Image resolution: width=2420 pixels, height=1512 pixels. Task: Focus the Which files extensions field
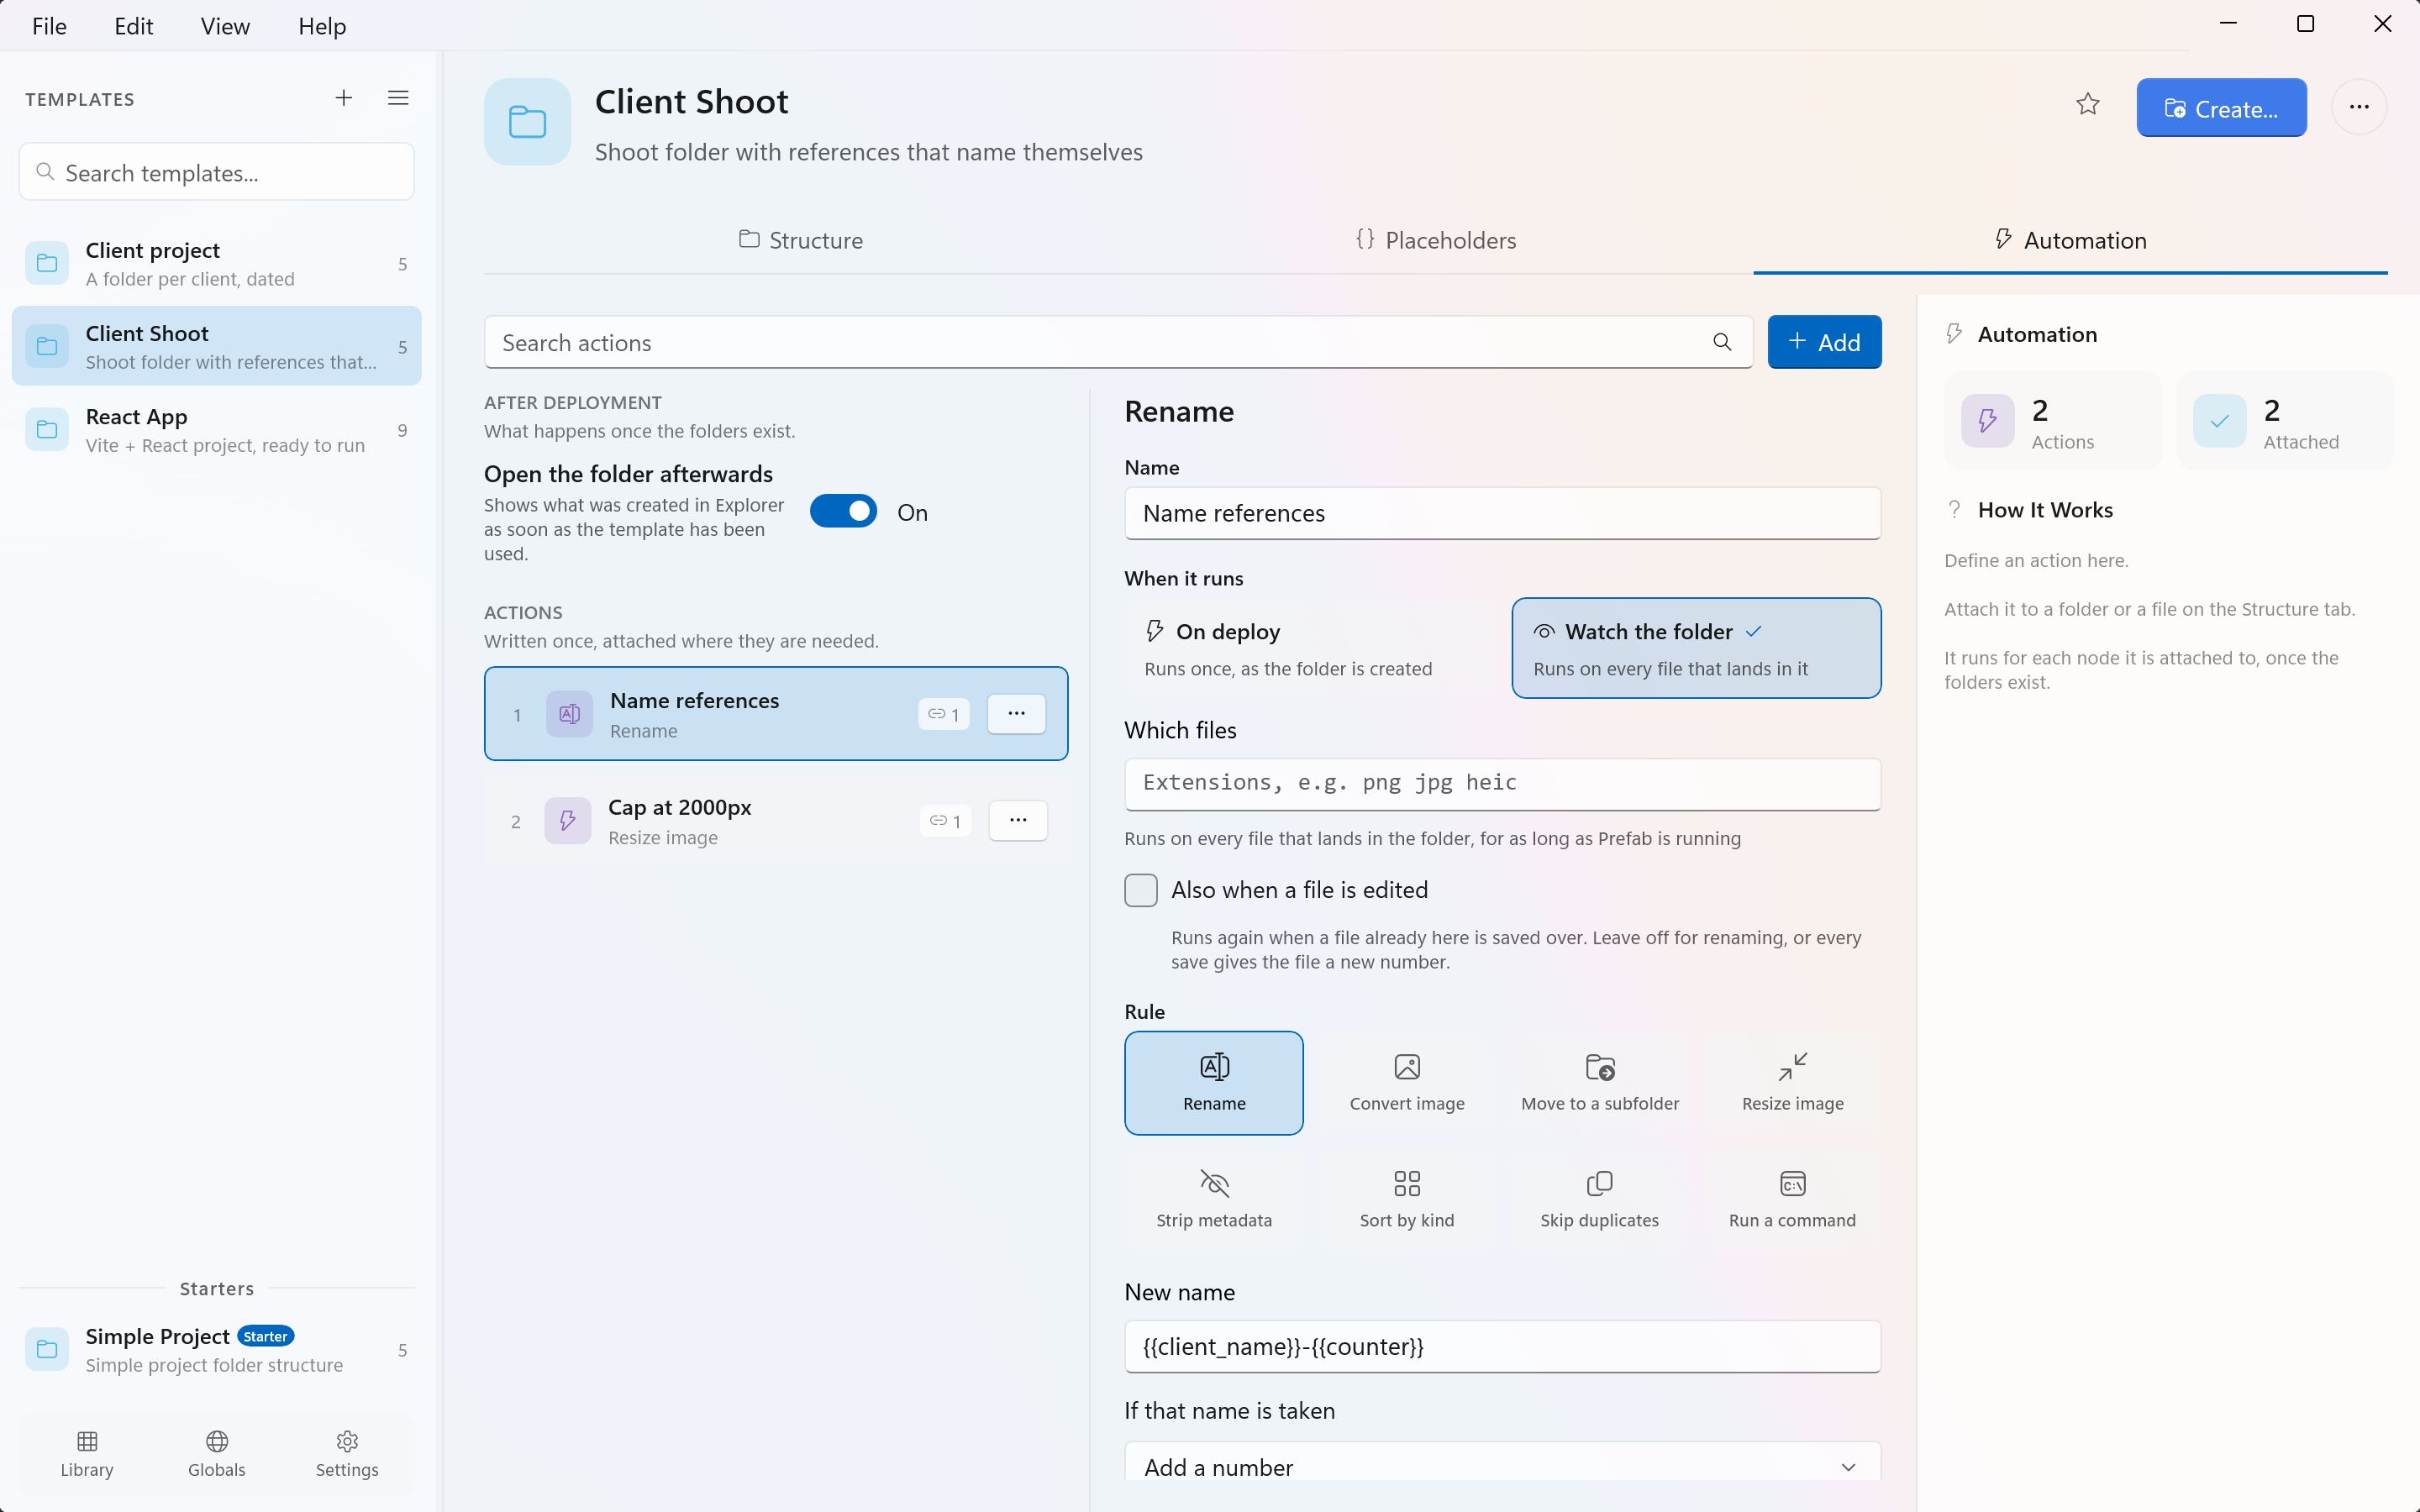click(1502, 783)
